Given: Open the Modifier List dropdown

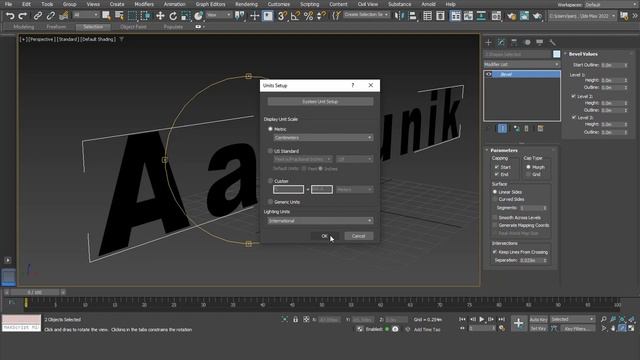Looking at the screenshot, I should 522,64.
